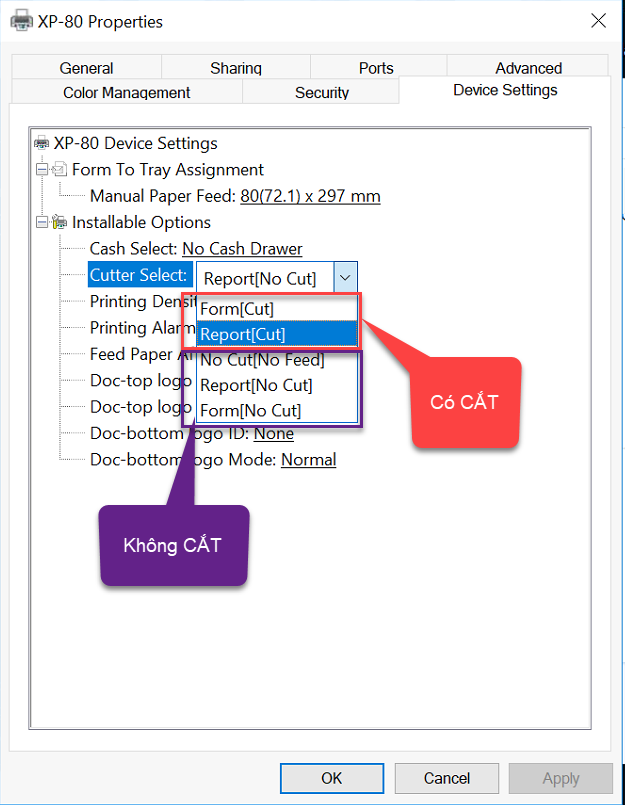Click the 80(72.1) x 297 mm value
Screen dimensions: 625x805
click(310, 196)
